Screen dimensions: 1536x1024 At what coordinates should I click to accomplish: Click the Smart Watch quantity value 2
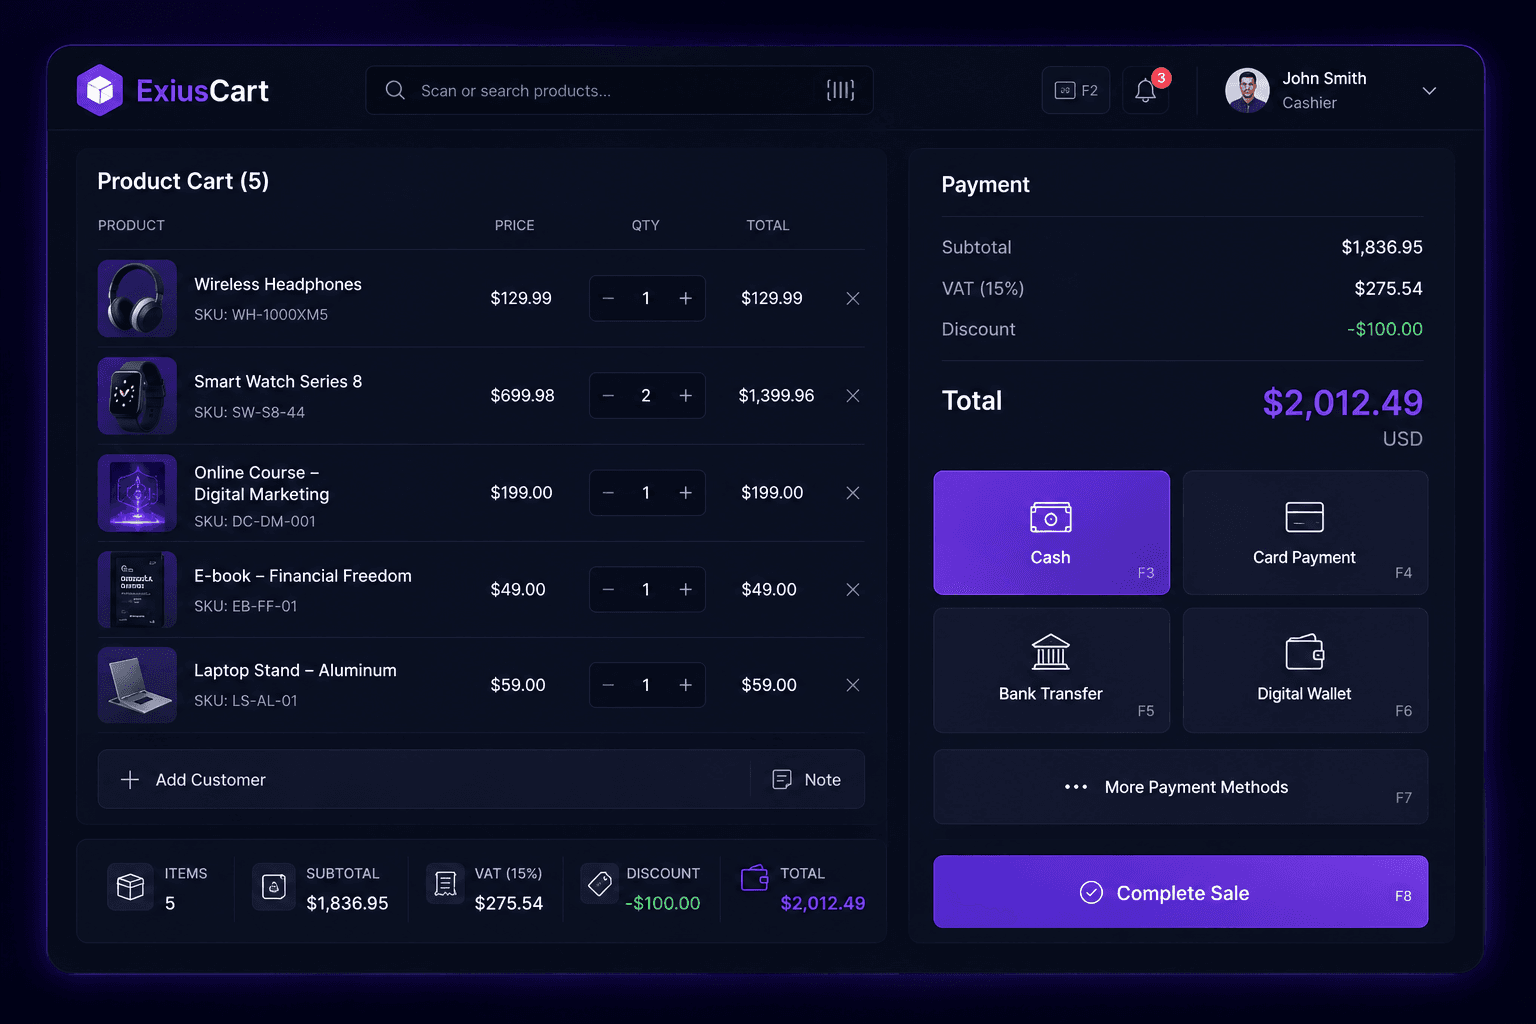tap(646, 396)
